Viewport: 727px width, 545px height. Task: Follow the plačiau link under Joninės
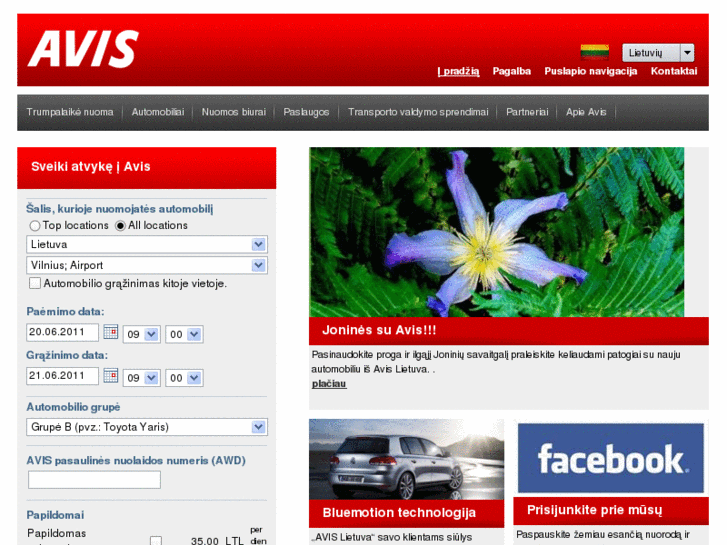pyautogui.click(x=329, y=384)
